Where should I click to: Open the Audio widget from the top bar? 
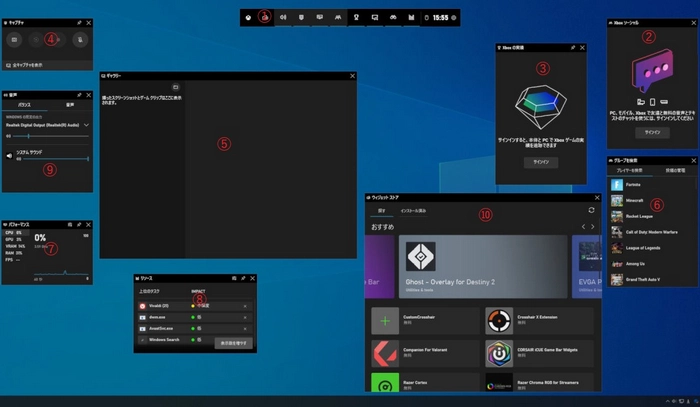point(283,17)
